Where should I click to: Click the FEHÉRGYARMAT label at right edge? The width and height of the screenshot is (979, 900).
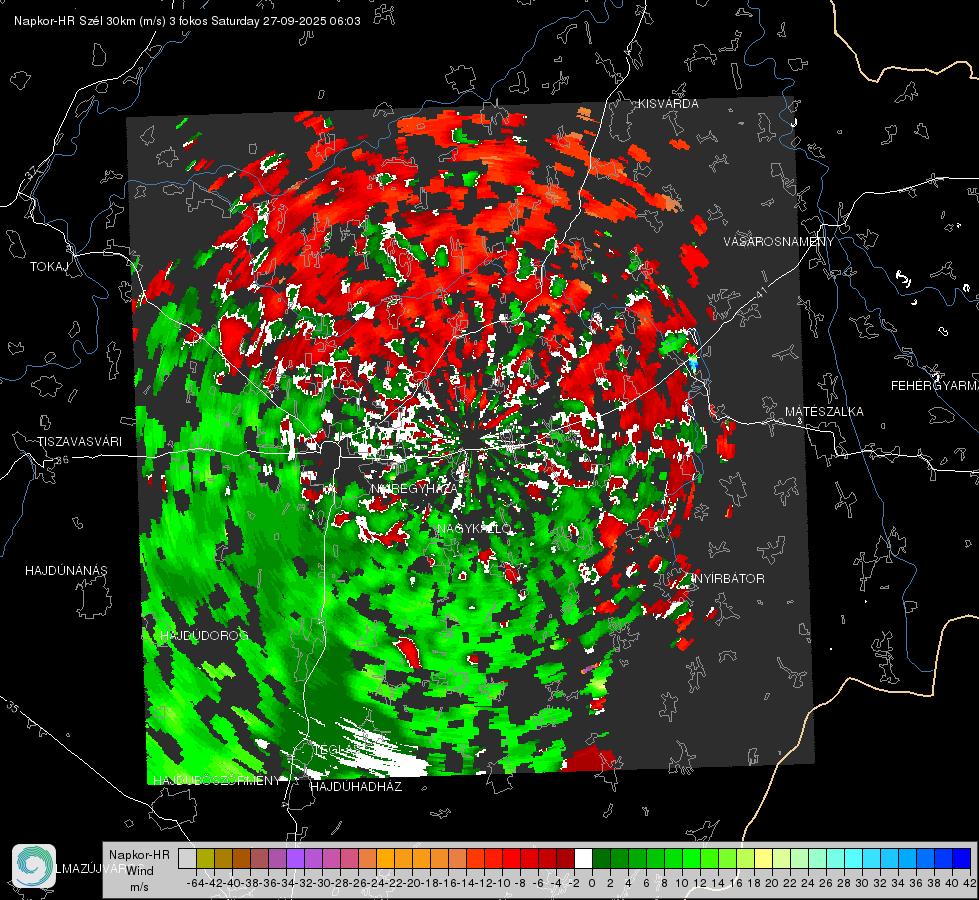[934, 386]
